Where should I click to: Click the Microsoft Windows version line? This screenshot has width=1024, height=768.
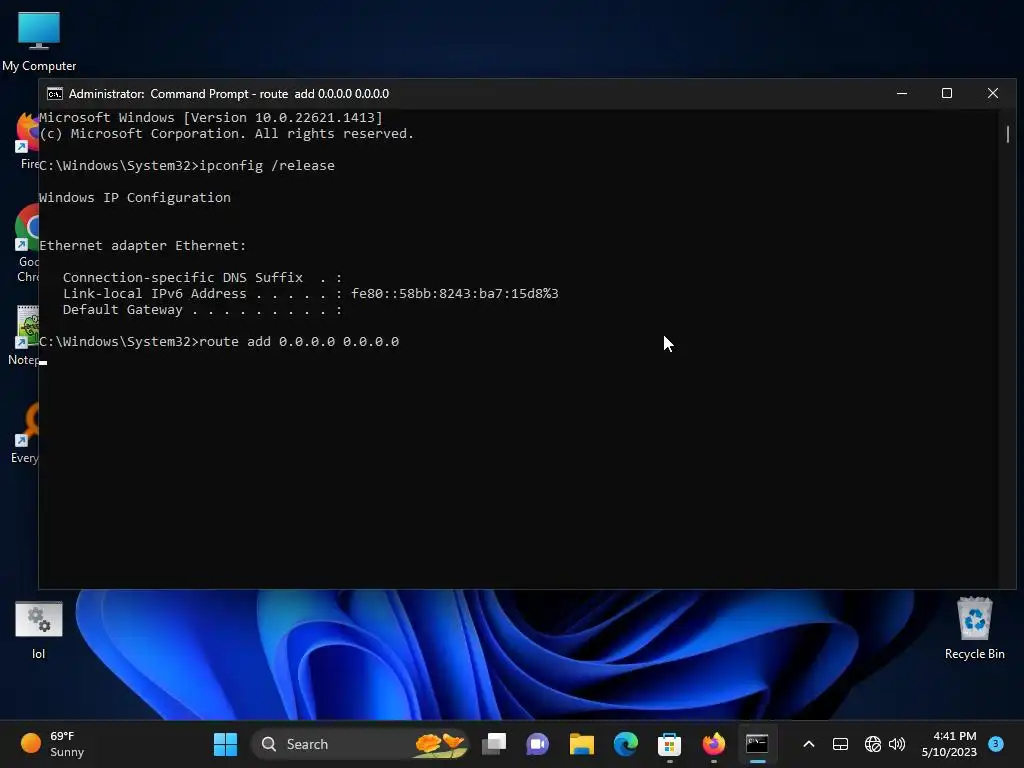pos(211,118)
